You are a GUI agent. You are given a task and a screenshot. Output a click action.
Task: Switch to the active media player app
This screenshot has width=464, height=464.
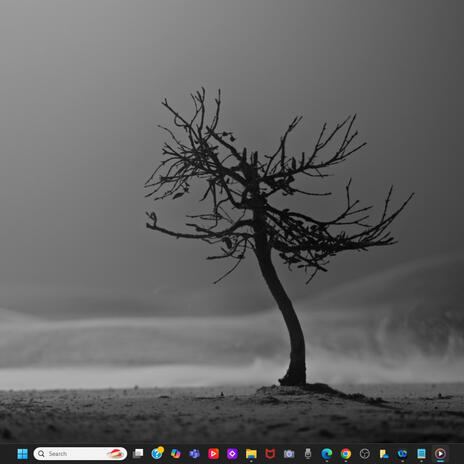coord(440,454)
